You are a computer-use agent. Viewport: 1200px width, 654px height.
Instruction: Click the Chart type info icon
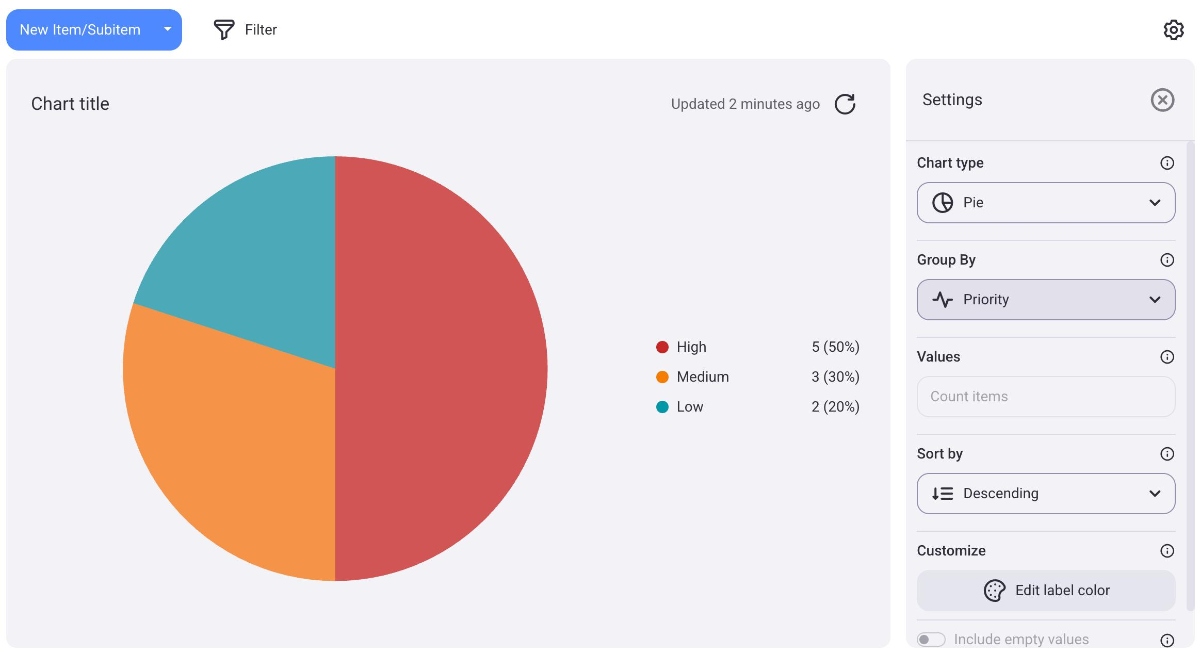(1166, 163)
